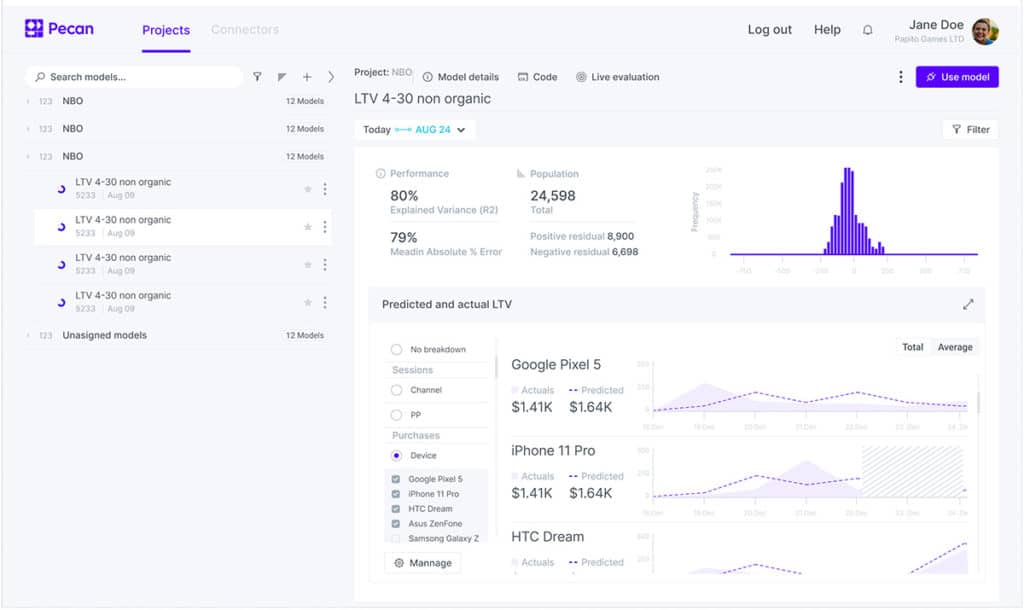Click Log out link
This screenshot has width=1024, height=610.
point(769,29)
